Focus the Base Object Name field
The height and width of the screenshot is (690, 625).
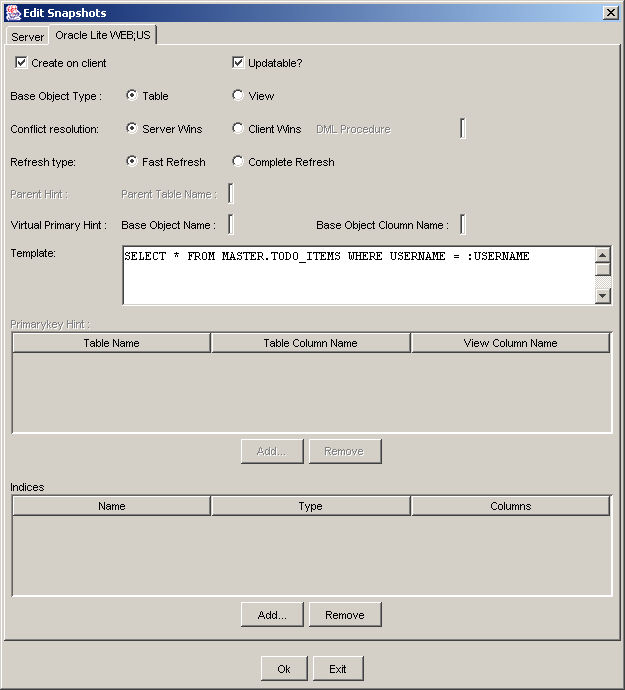[231, 224]
